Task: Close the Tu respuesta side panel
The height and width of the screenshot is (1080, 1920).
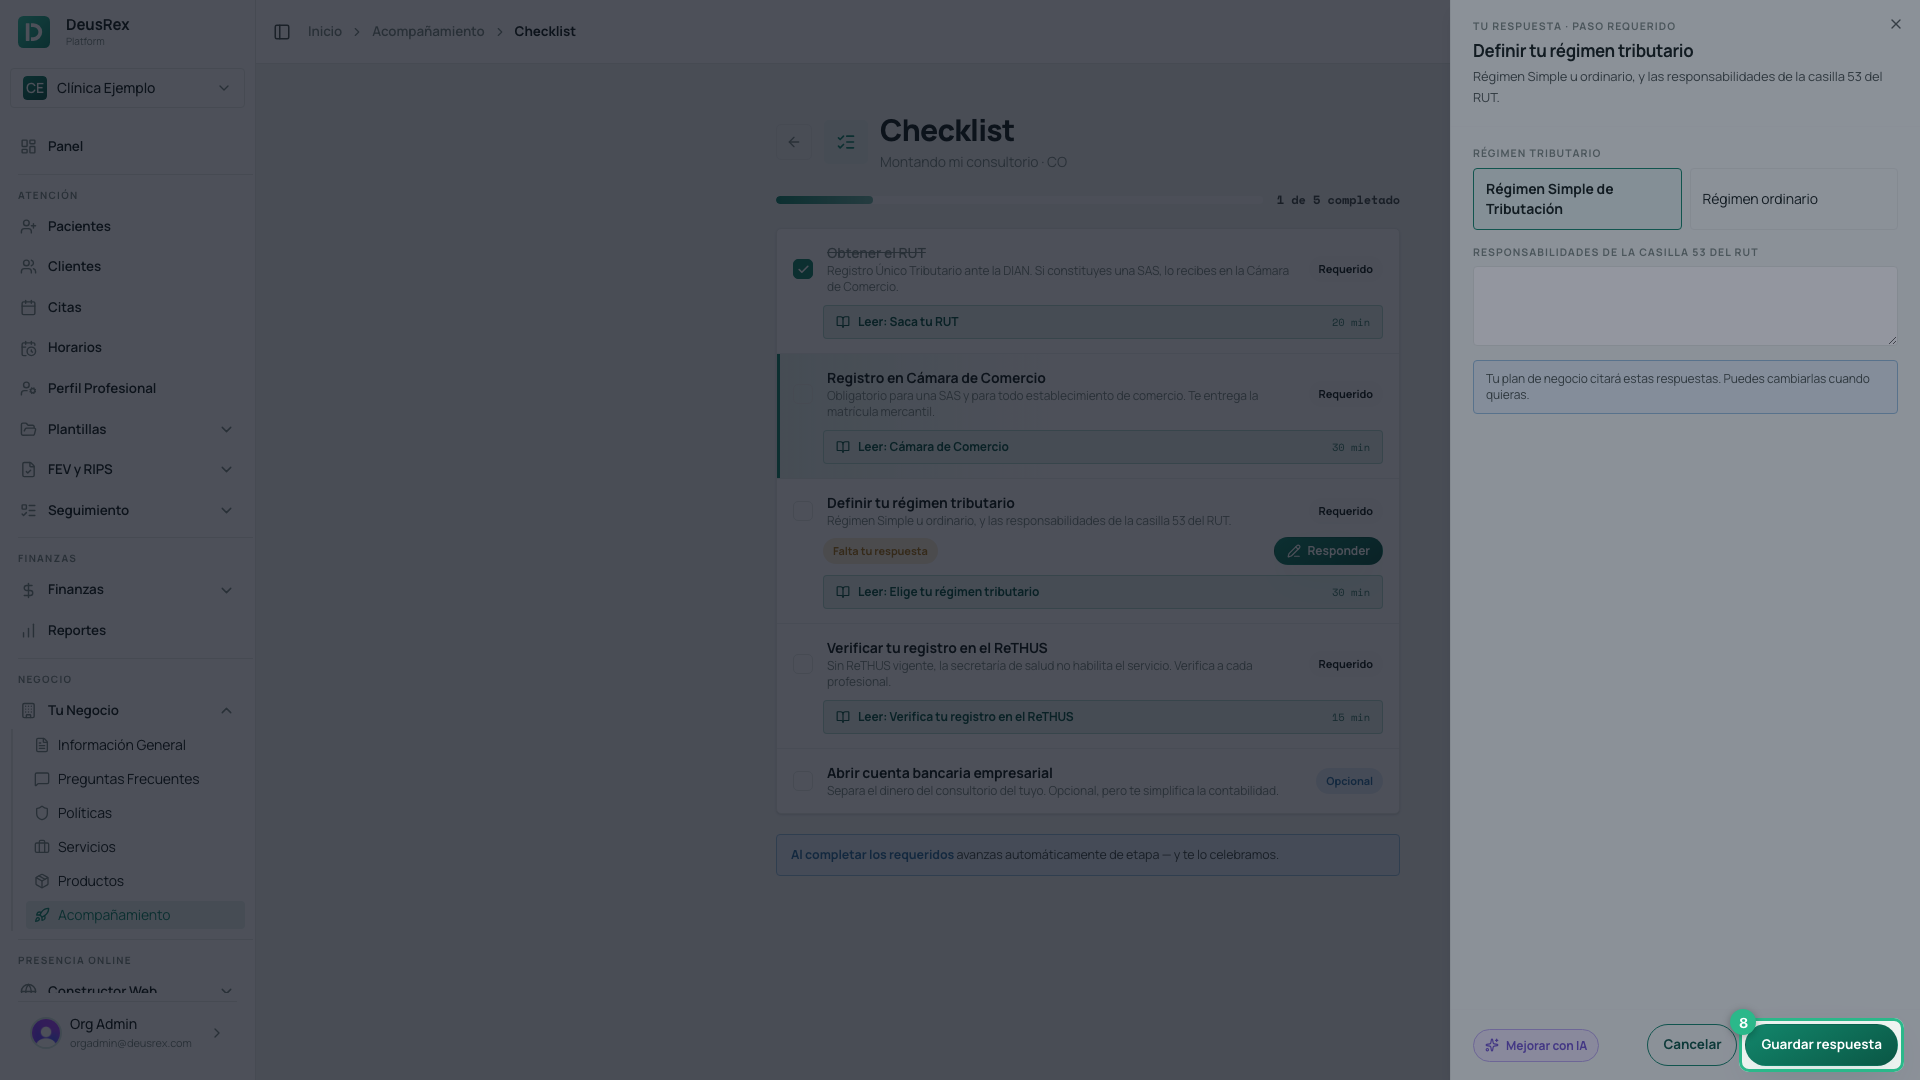Action: pyautogui.click(x=1895, y=24)
